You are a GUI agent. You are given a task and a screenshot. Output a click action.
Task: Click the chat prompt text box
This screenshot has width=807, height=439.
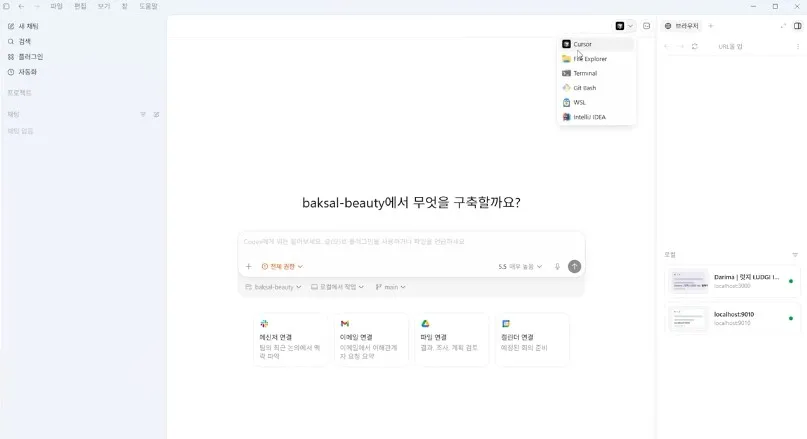[411, 242]
